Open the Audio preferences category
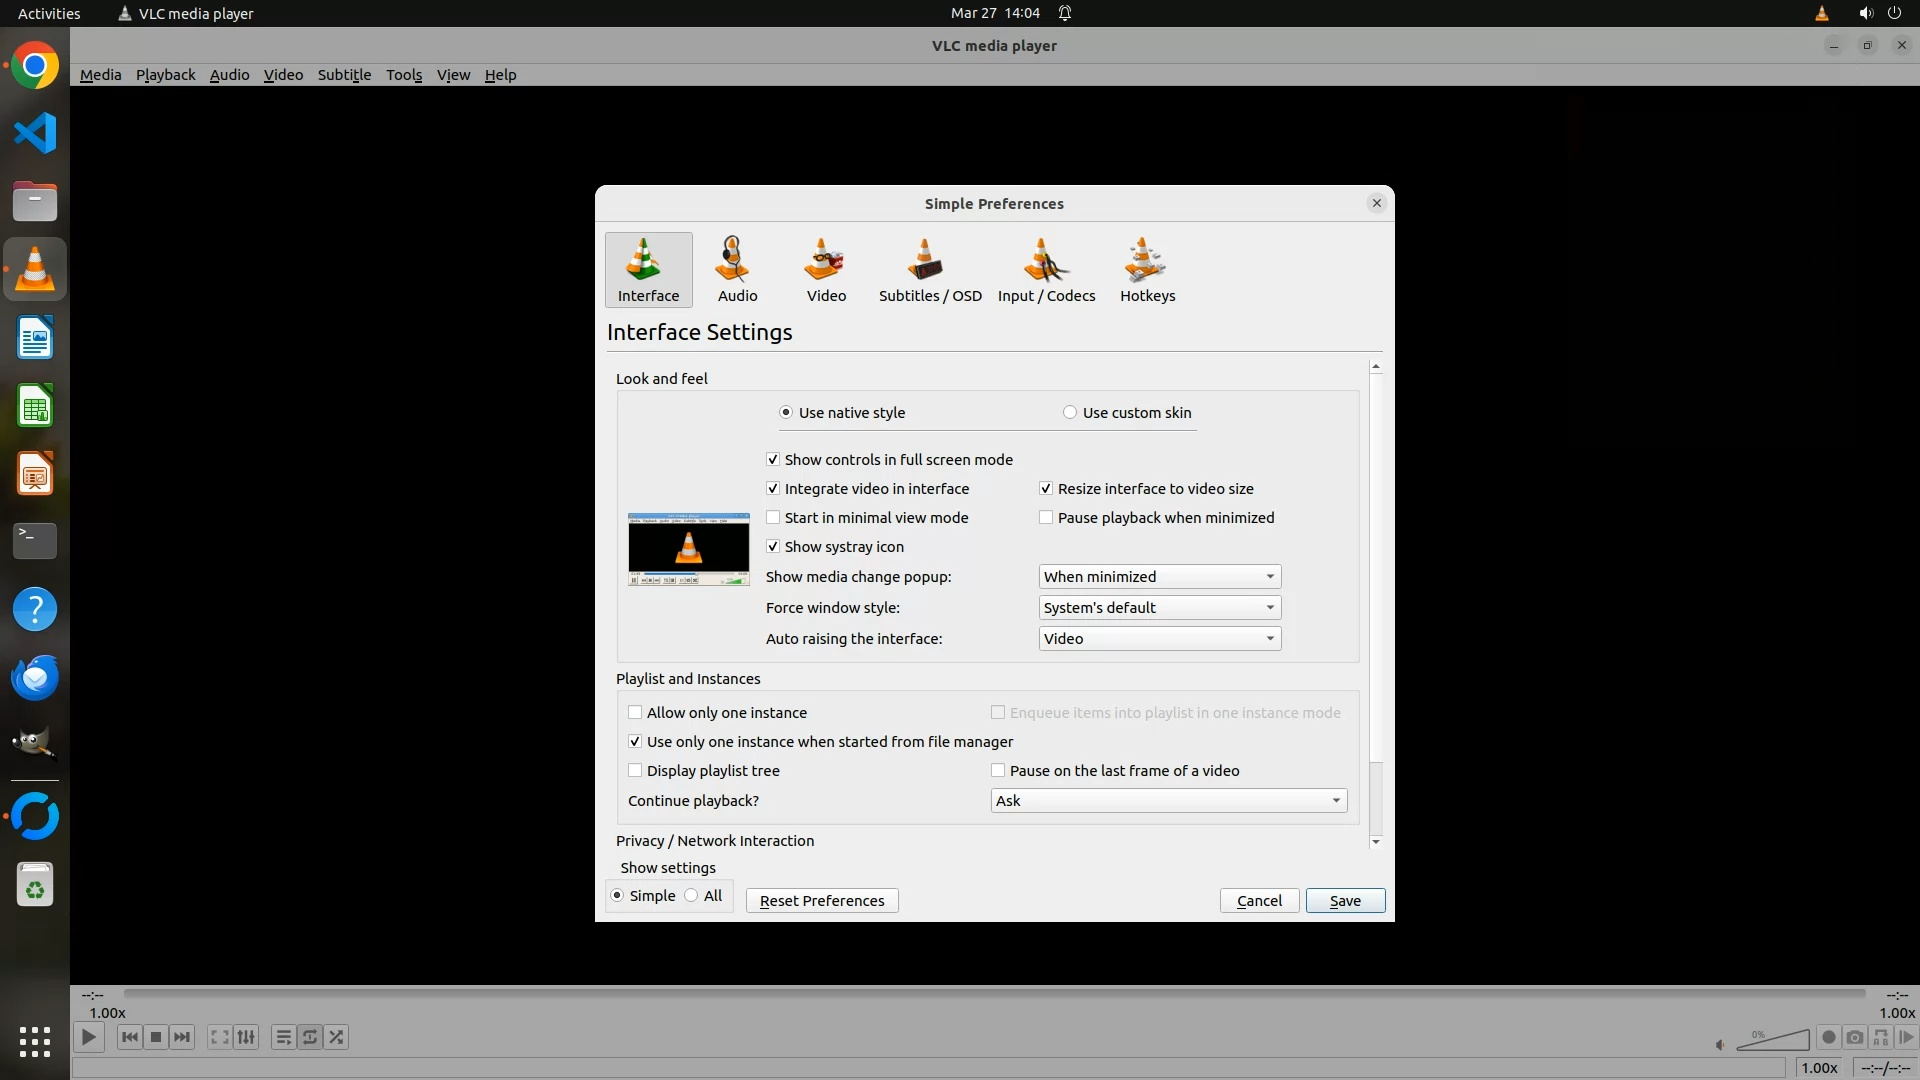 point(737,270)
